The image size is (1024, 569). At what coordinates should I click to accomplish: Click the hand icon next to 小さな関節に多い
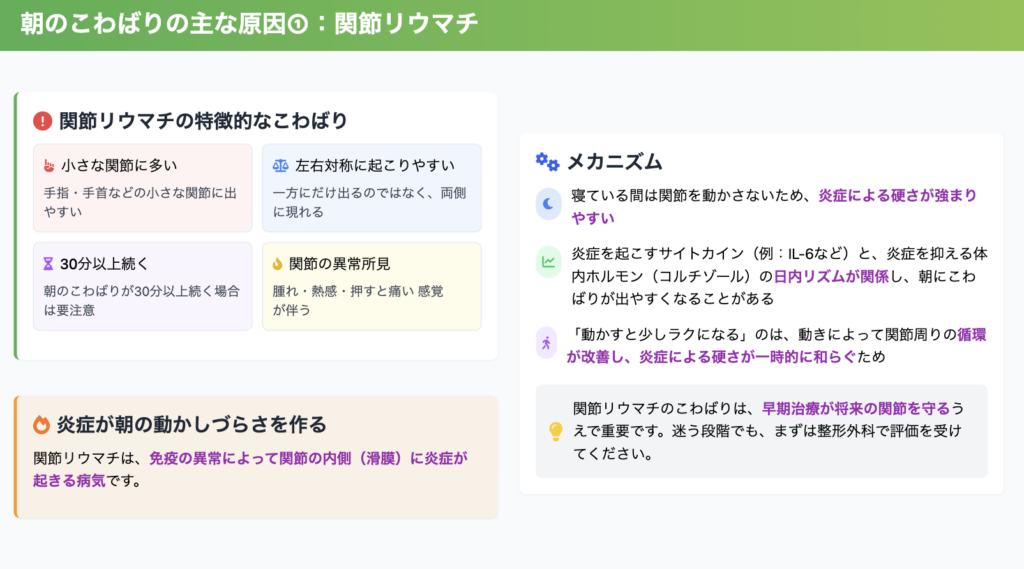click(x=49, y=165)
